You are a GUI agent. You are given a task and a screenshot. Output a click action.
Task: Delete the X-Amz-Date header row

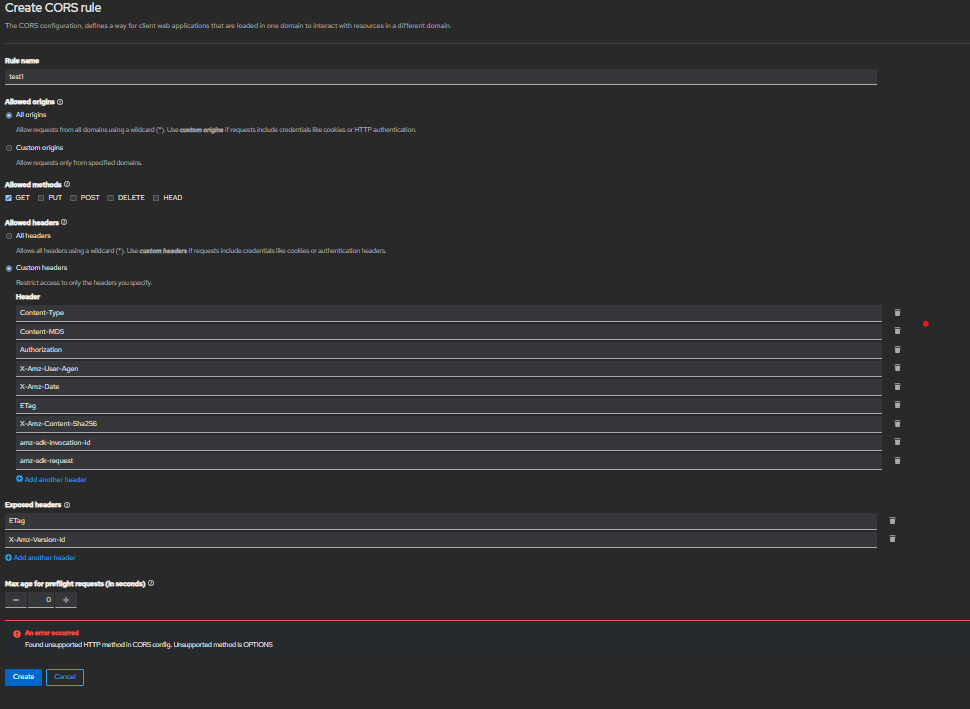pyautogui.click(x=897, y=386)
